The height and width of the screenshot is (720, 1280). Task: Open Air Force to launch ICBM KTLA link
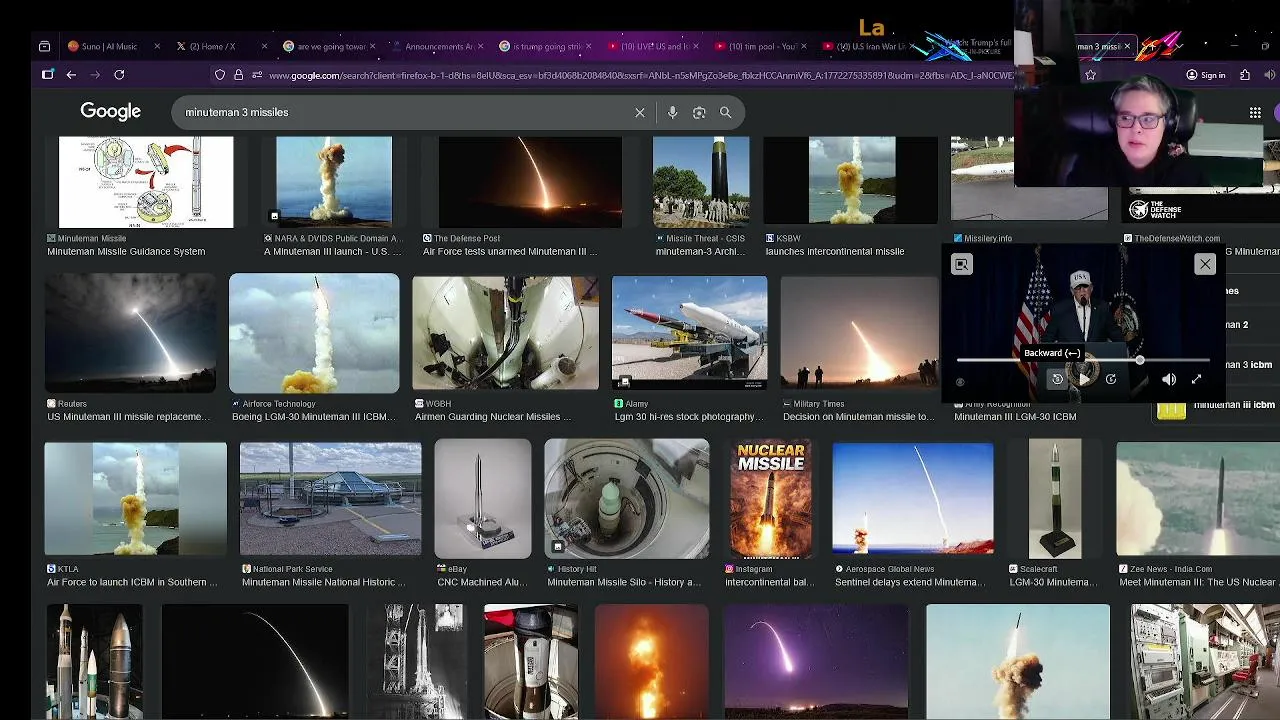(x=132, y=582)
